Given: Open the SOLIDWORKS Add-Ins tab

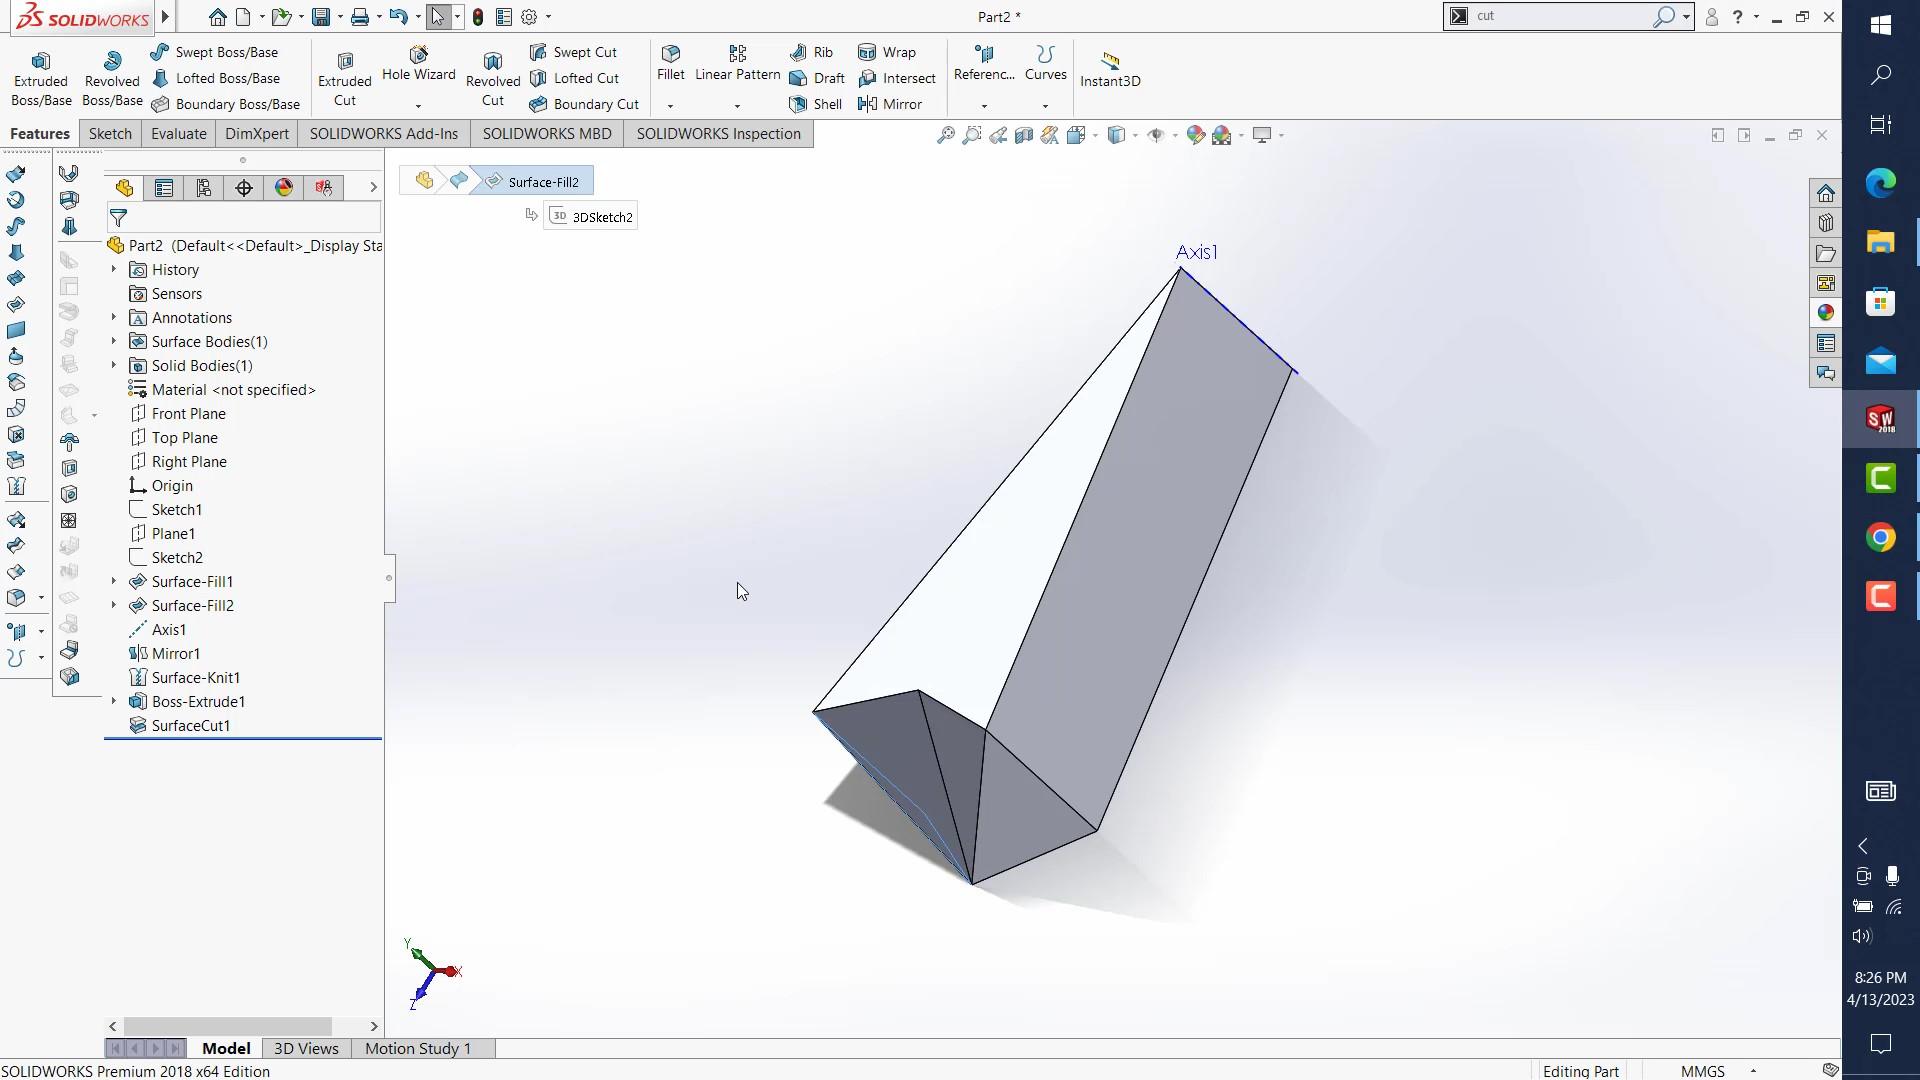Looking at the screenshot, I should tap(384, 134).
